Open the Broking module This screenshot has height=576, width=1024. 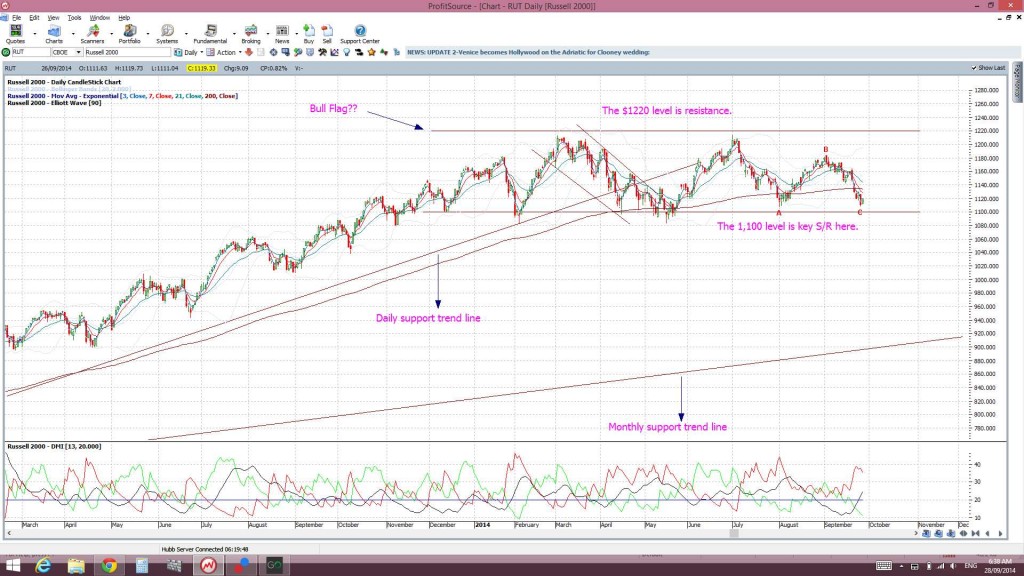pyautogui.click(x=251, y=33)
